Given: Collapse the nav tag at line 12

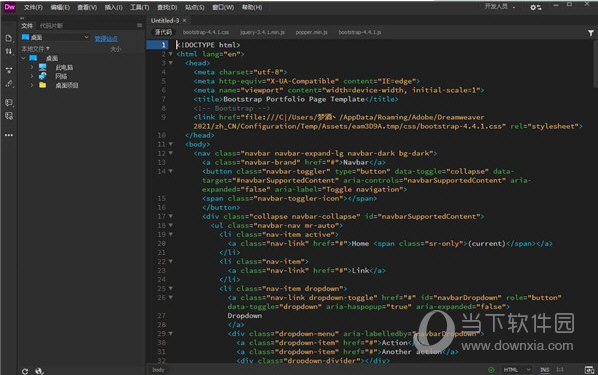Looking at the screenshot, I should [170, 153].
